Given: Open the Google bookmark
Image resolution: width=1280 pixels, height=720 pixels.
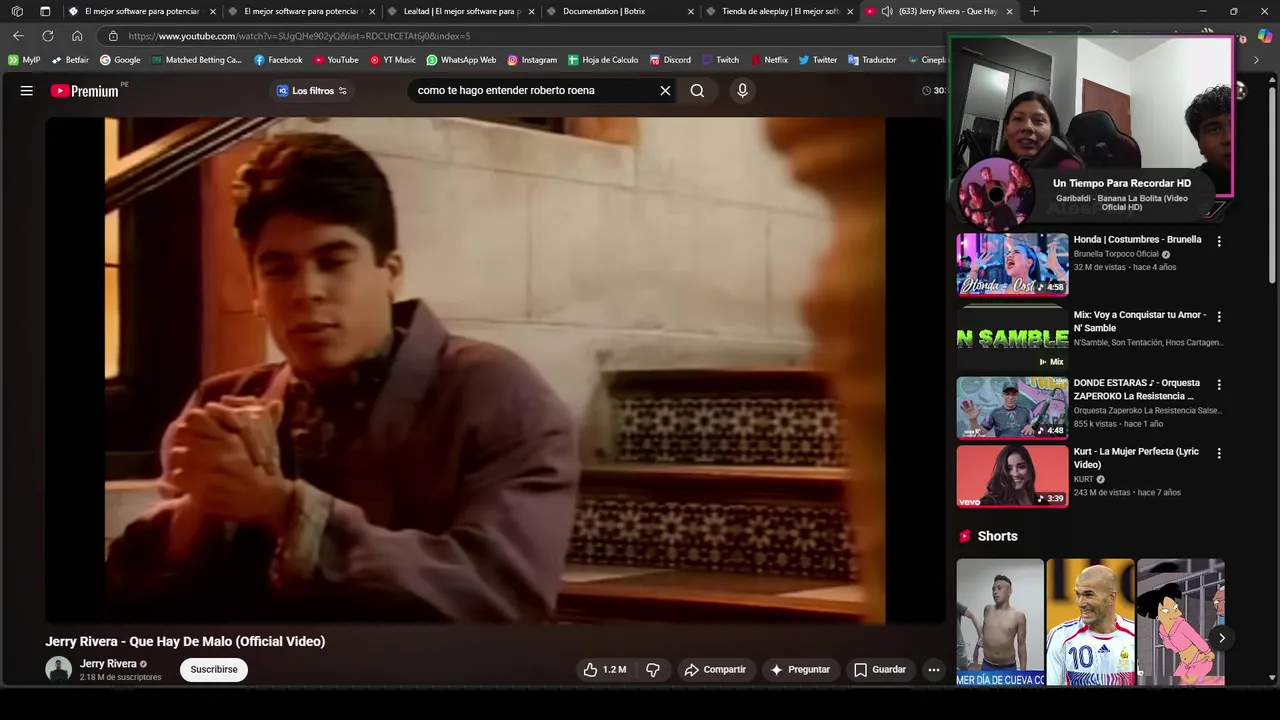Looking at the screenshot, I should pyautogui.click(x=120, y=60).
